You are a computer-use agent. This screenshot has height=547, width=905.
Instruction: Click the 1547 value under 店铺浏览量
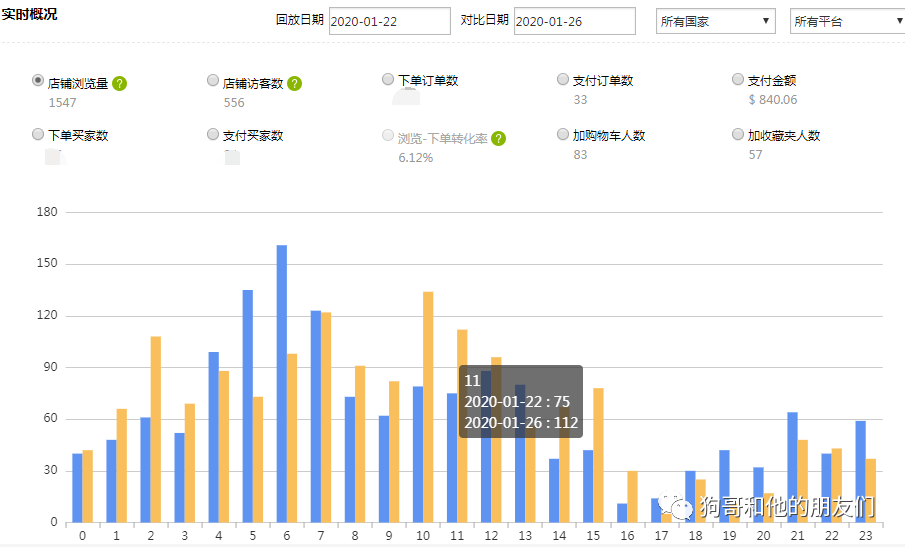(62, 103)
